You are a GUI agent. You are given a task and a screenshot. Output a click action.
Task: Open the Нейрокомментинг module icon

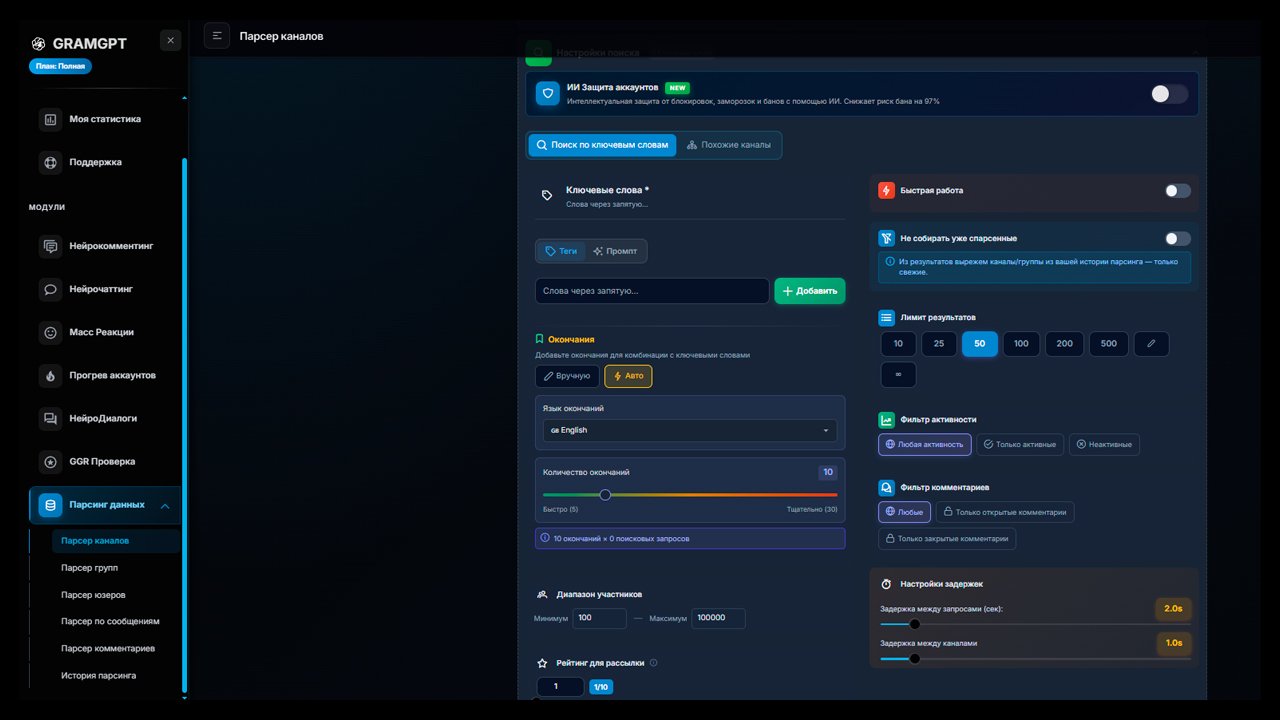pyautogui.click(x=50, y=246)
